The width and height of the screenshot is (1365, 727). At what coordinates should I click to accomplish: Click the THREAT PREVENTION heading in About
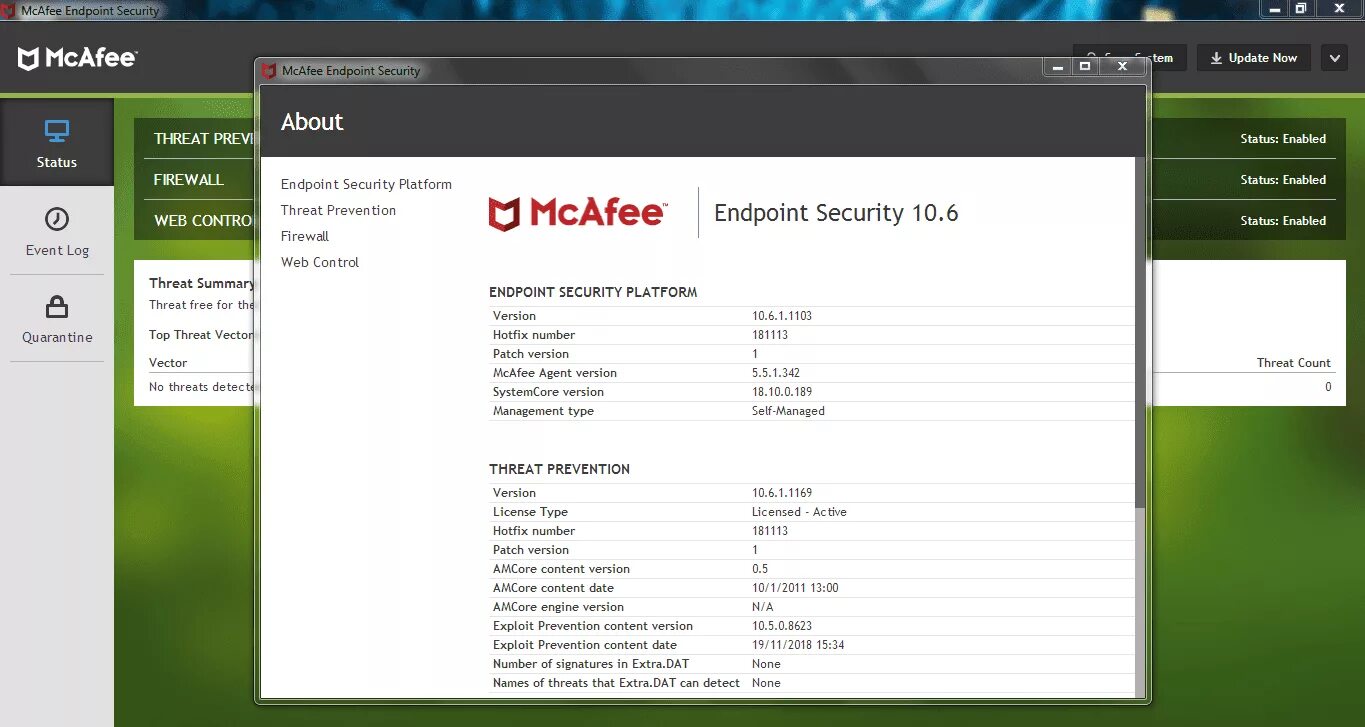[x=559, y=469]
